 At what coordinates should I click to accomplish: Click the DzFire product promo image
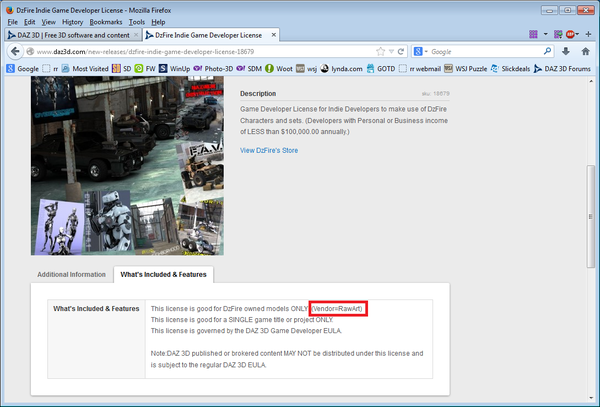tap(127, 166)
